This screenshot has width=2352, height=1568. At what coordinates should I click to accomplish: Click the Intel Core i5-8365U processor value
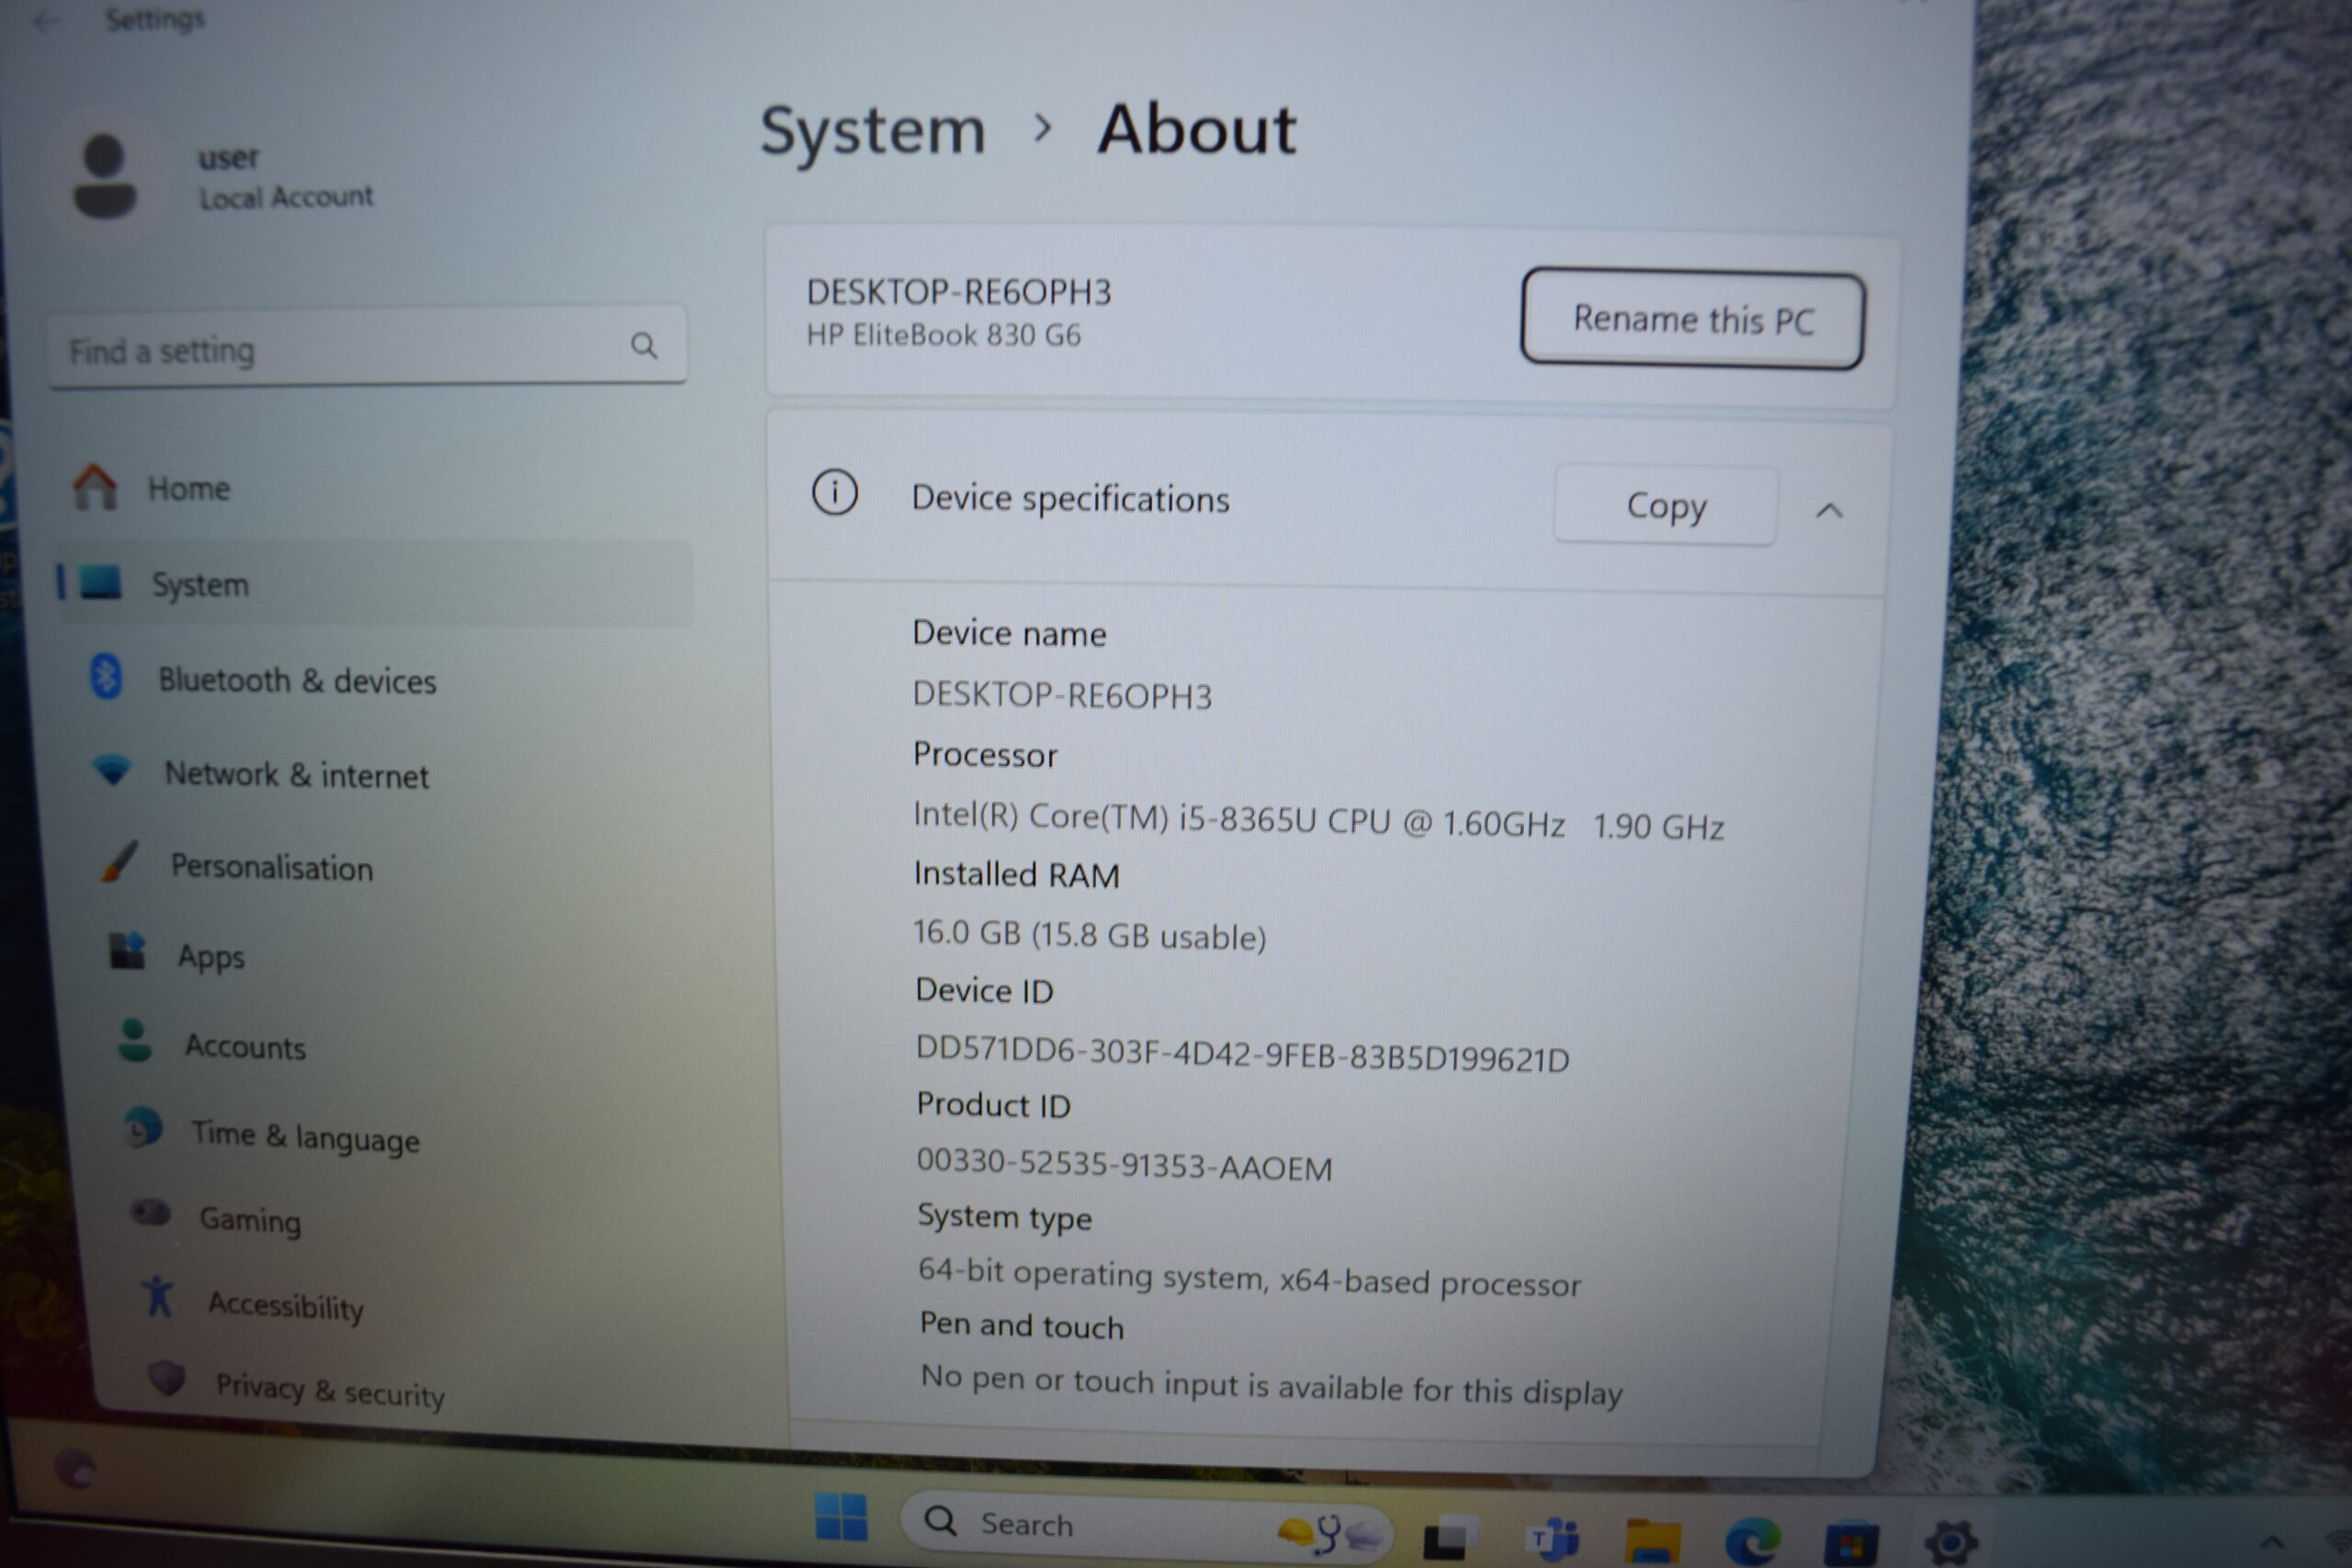[1318, 820]
